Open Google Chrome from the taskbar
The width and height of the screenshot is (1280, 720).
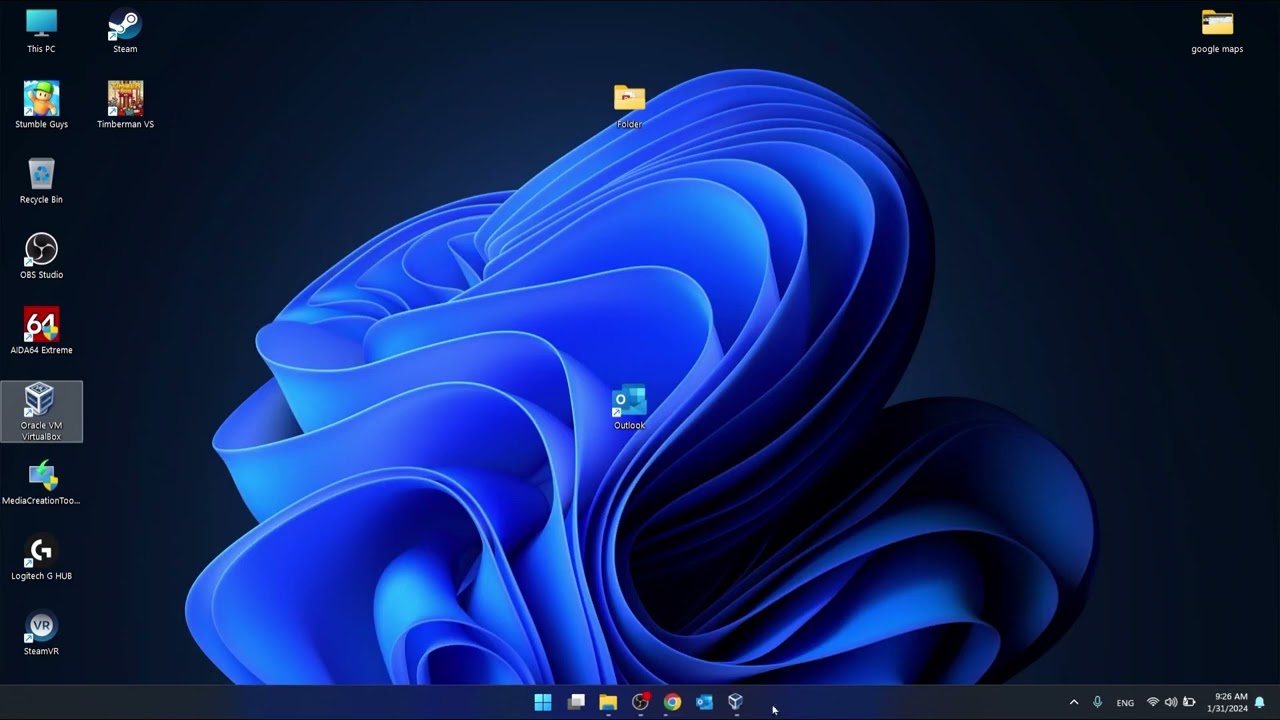(672, 702)
